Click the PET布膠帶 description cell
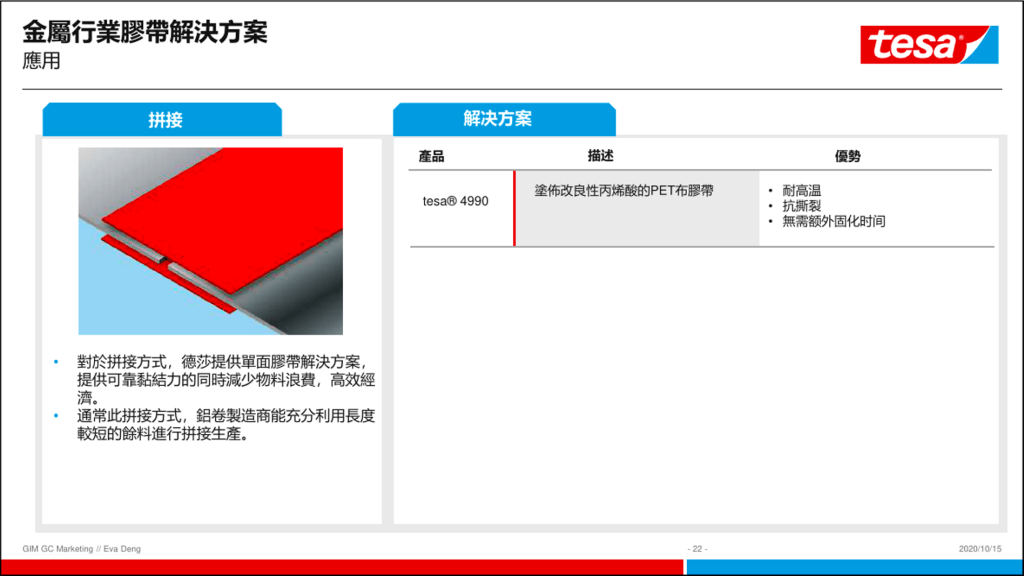This screenshot has width=1024, height=576. pos(624,190)
